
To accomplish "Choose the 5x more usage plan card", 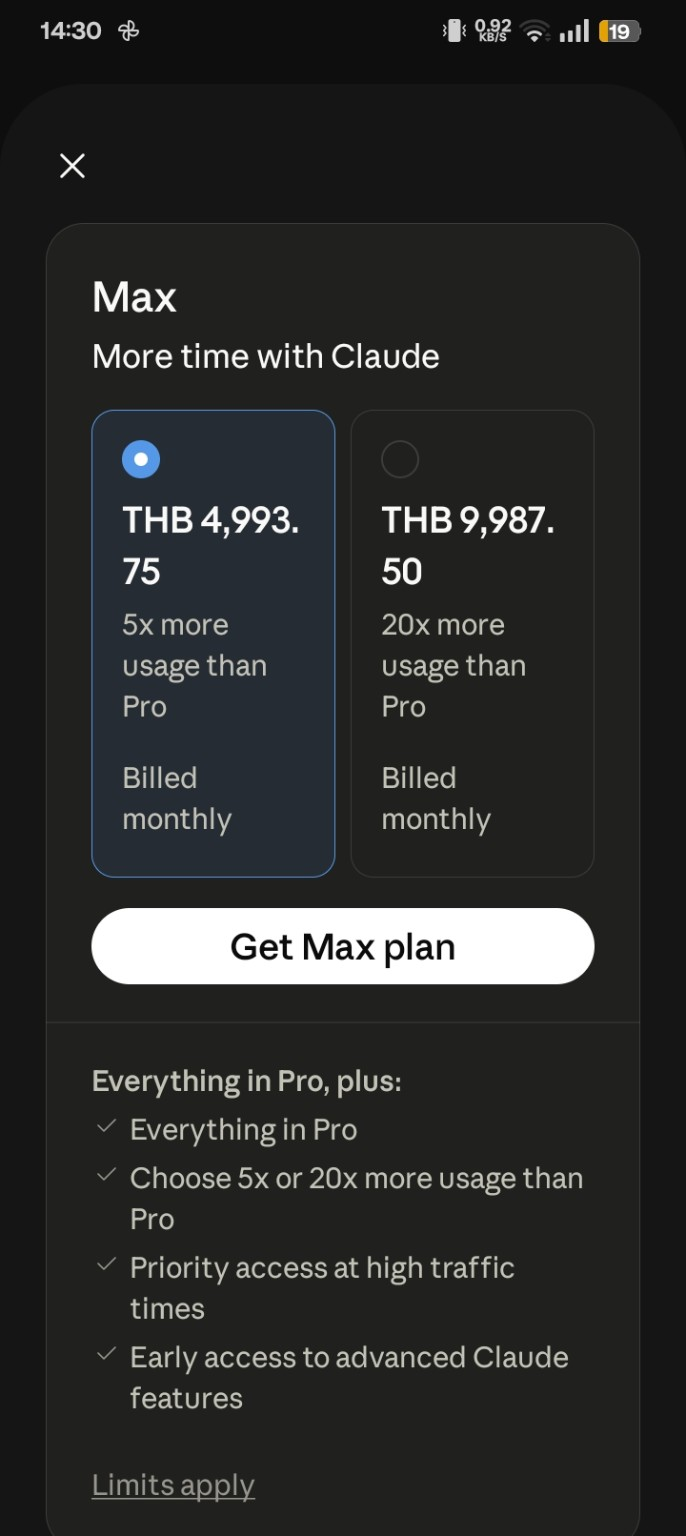I will pos(213,644).
